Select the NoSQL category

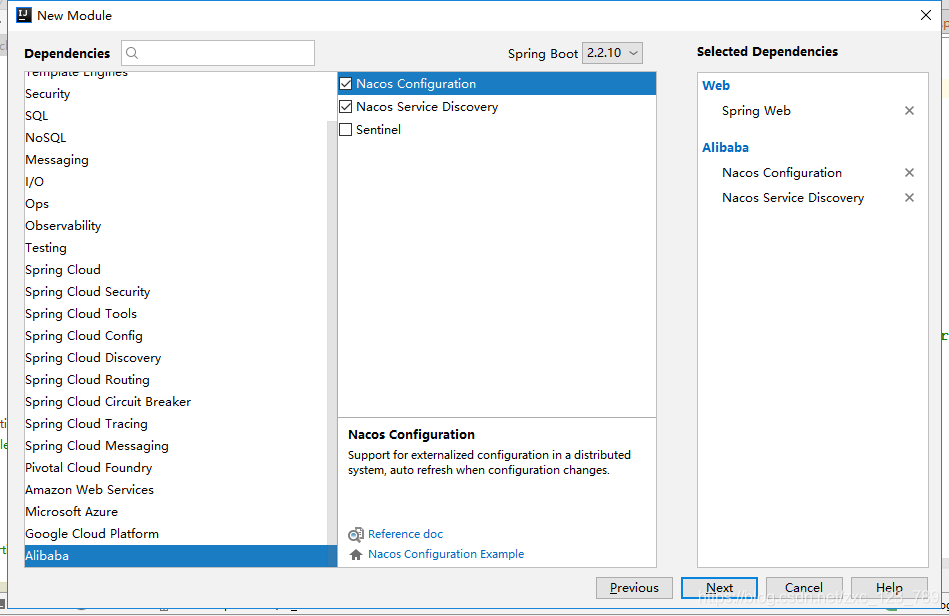176,137
